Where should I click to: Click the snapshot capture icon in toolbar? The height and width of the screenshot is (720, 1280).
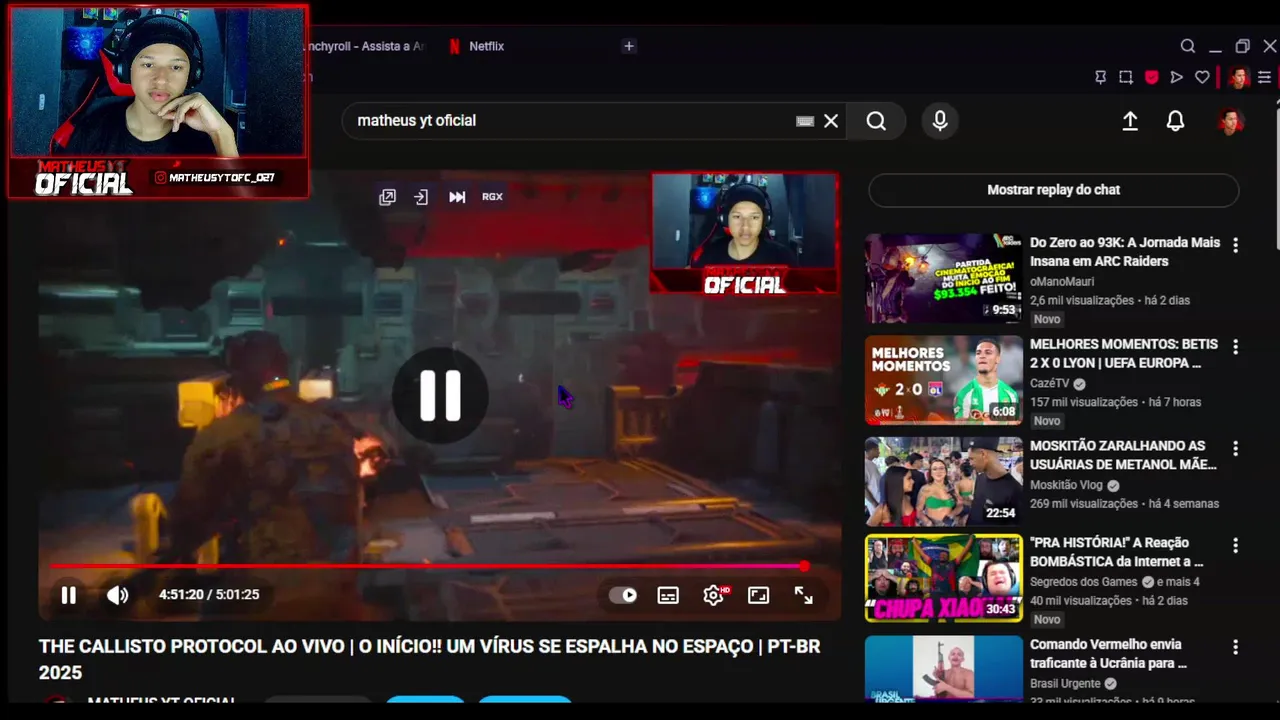pyautogui.click(x=1126, y=77)
